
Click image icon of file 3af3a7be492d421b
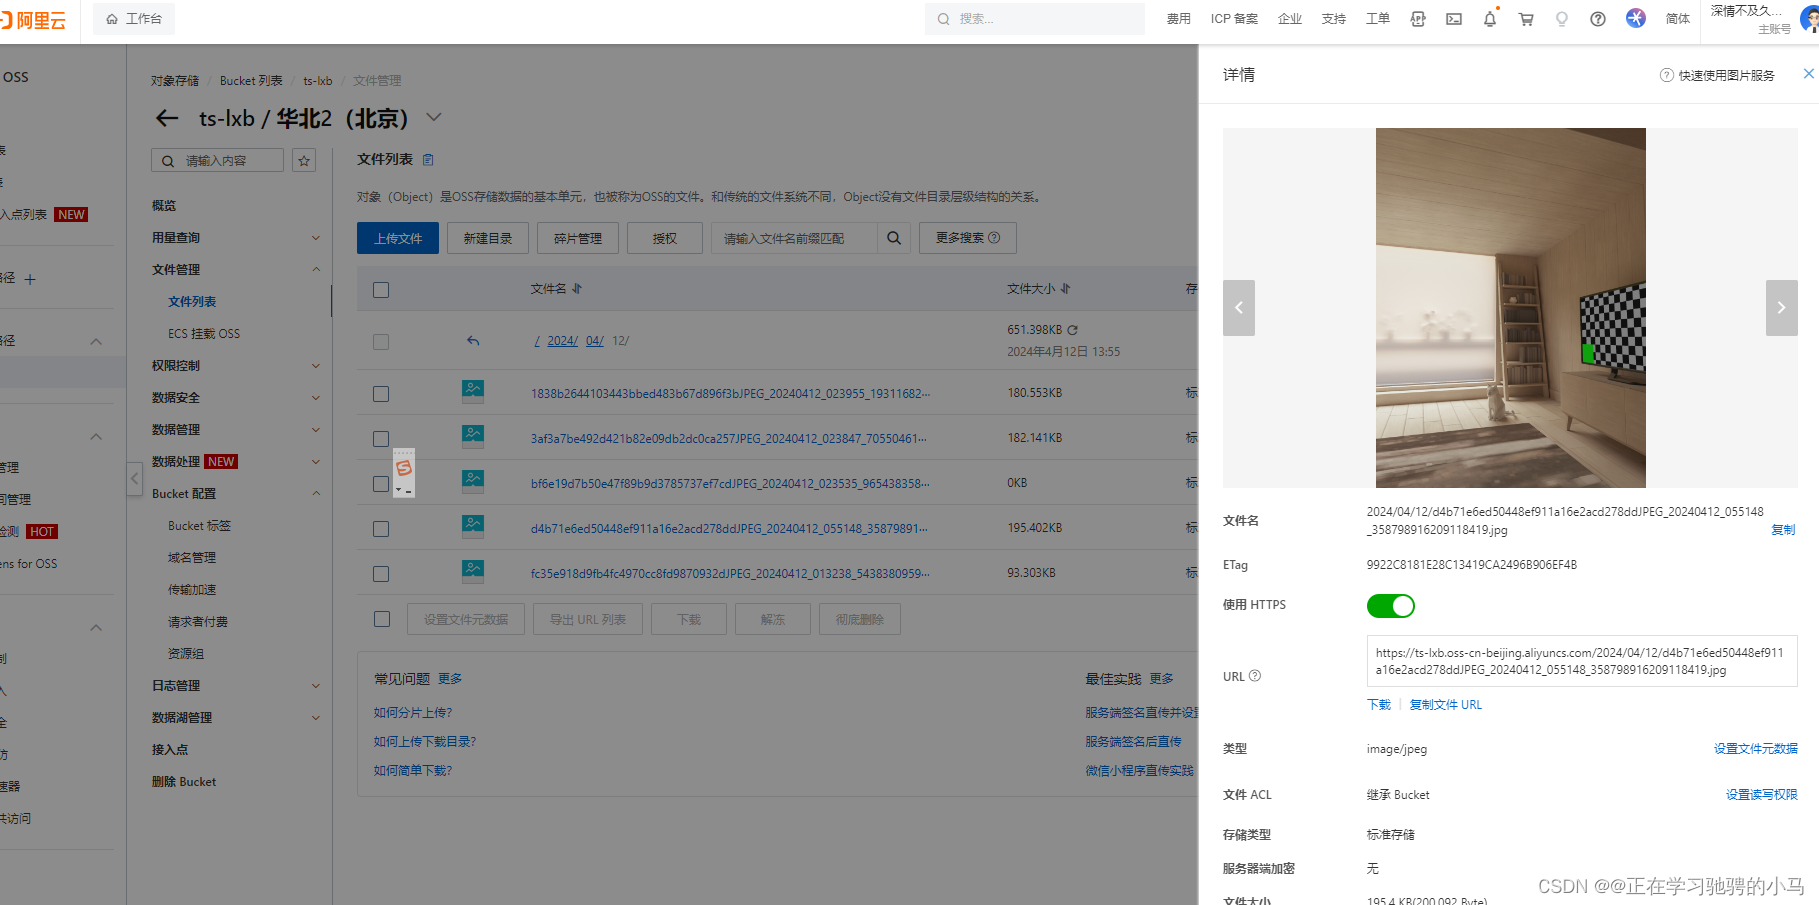(473, 435)
